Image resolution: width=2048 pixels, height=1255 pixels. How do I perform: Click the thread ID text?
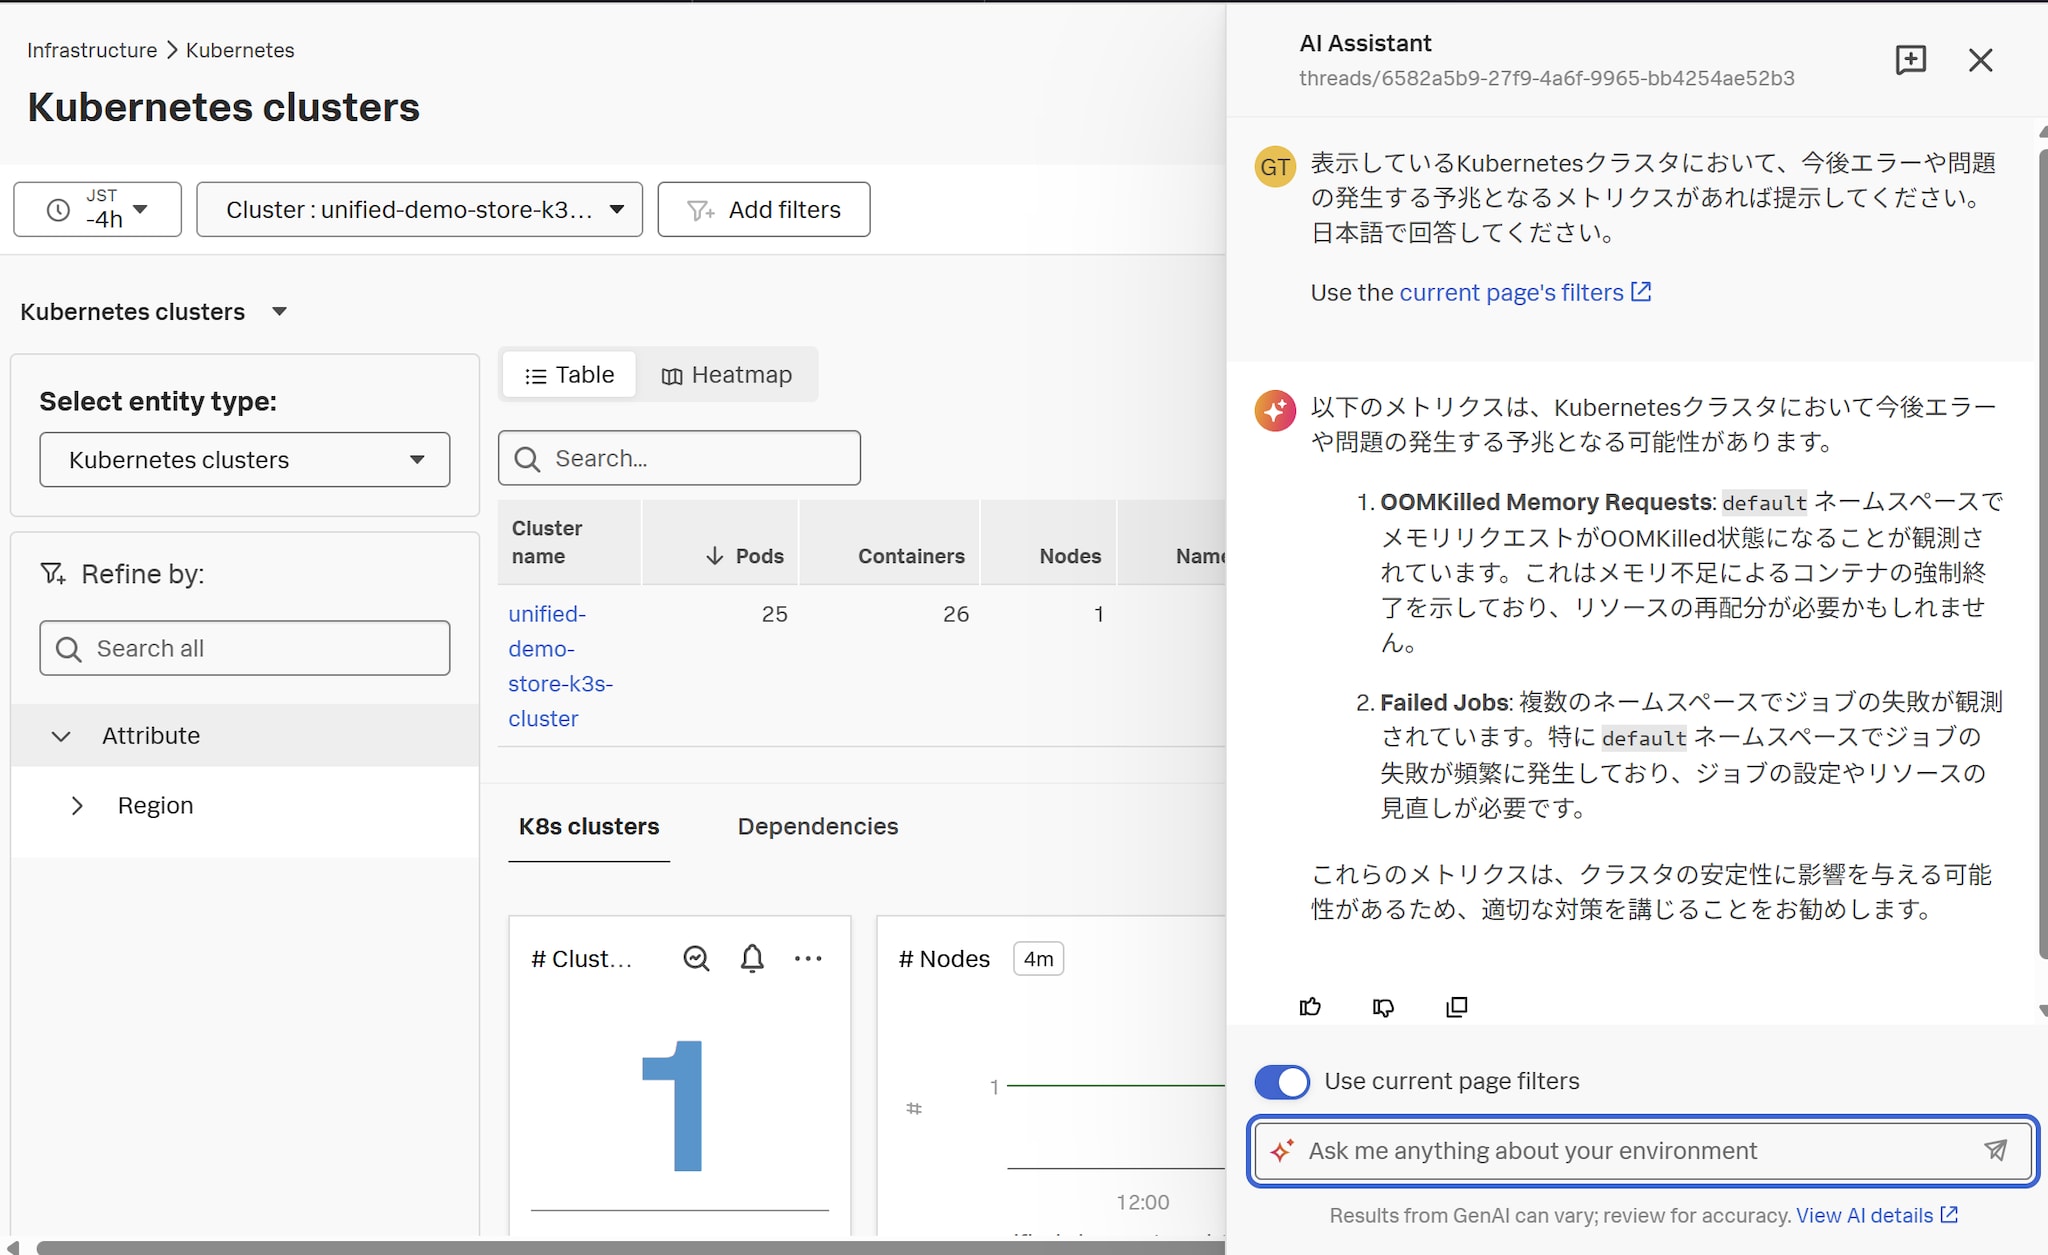pyautogui.click(x=1546, y=78)
